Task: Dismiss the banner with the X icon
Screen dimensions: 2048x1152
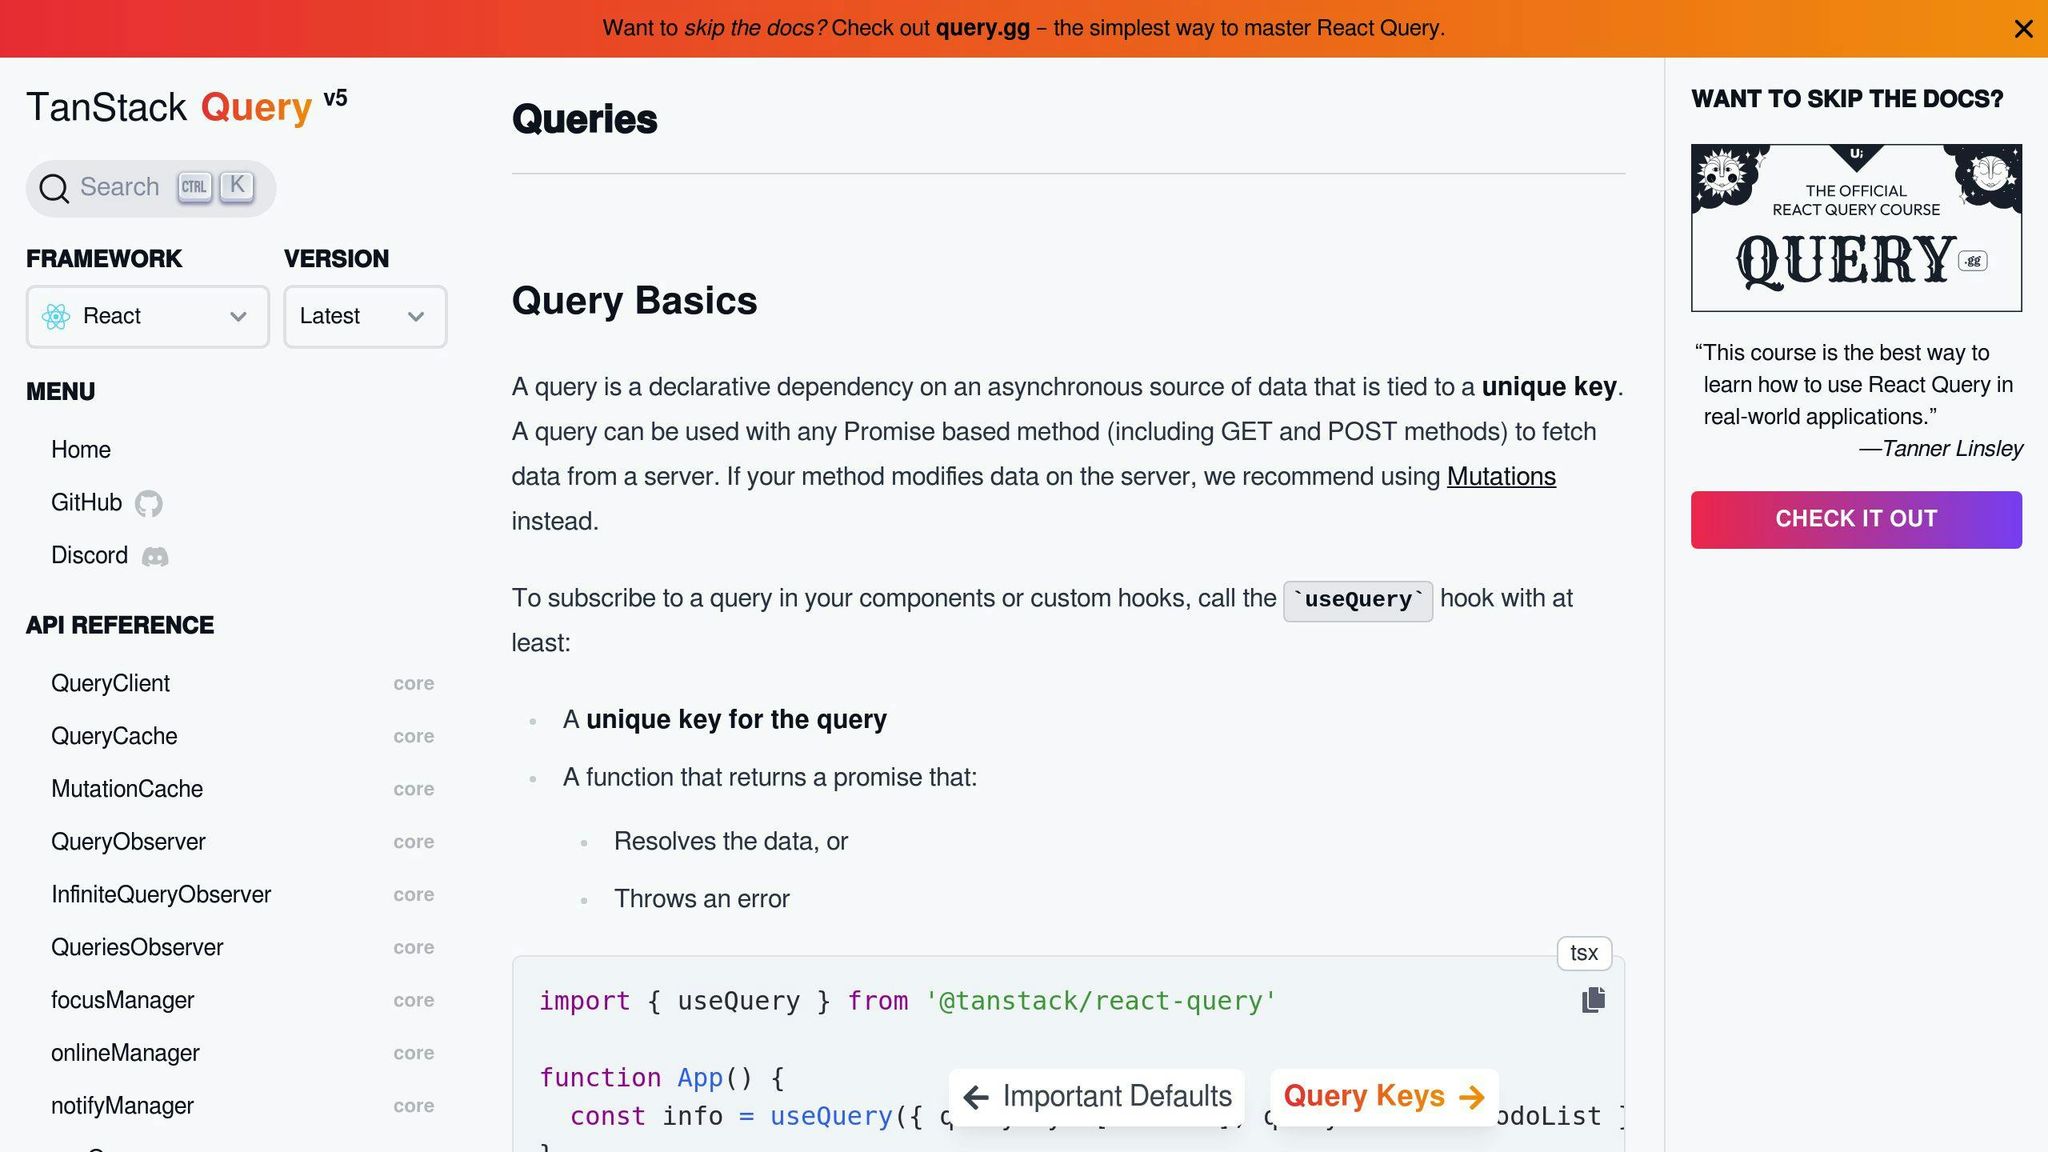Action: coord(2023,29)
